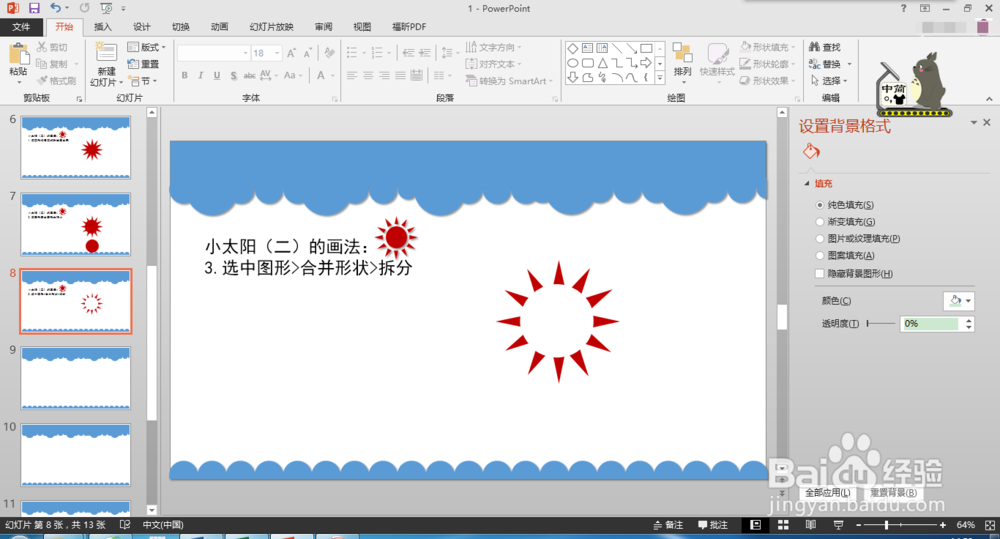Click the Save icon in quick access toolbar
1000x539 pixels.
[x=34, y=8]
